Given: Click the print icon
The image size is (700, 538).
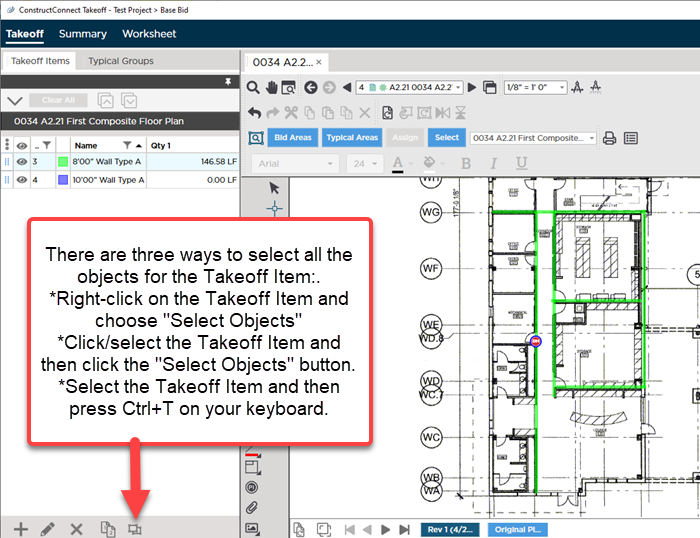Looking at the screenshot, I should click(x=609, y=138).
